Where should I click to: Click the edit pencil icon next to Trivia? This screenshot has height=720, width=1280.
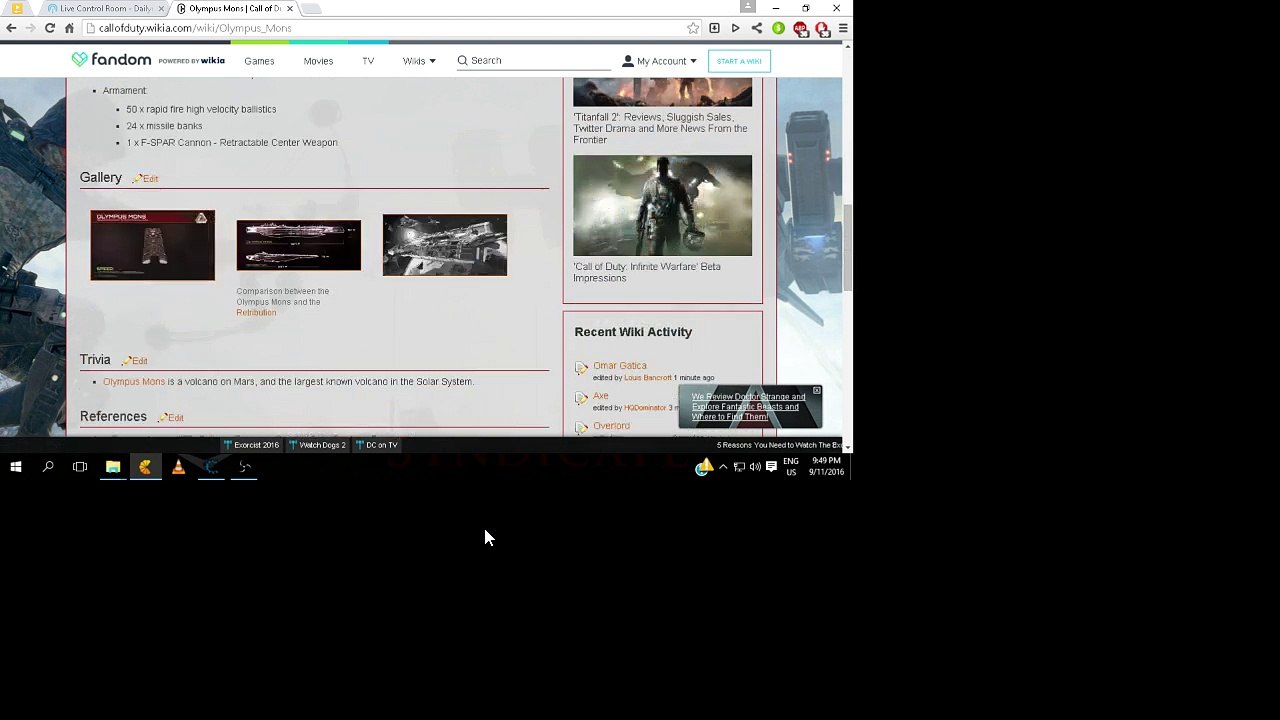pyautogui.click(x=127, y=360)
